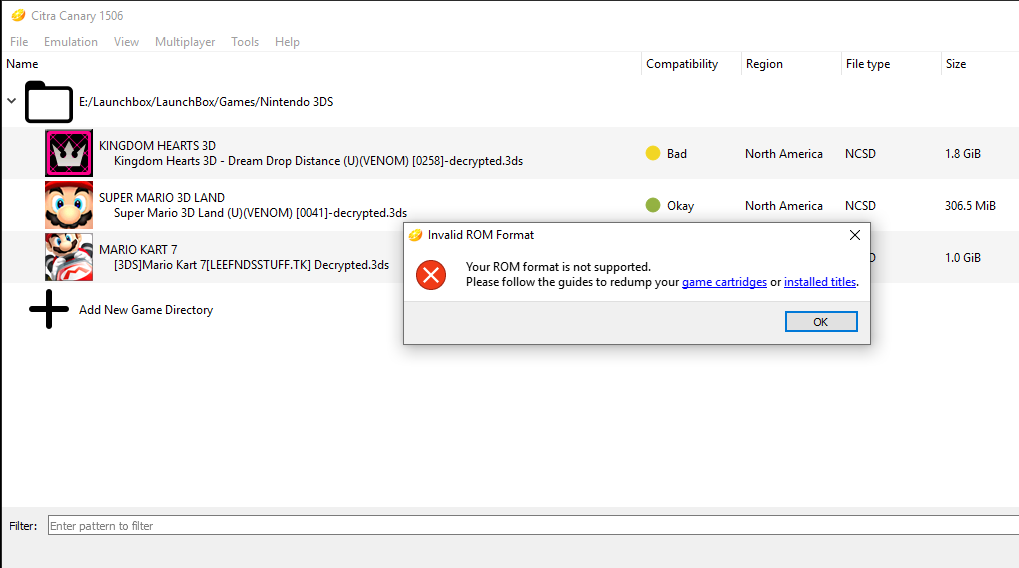Viewport: 1019px width, 568px height.
Task: Click the Kingdom Hearts decrypted.3ds filename
Action: [x=318, y=161]
